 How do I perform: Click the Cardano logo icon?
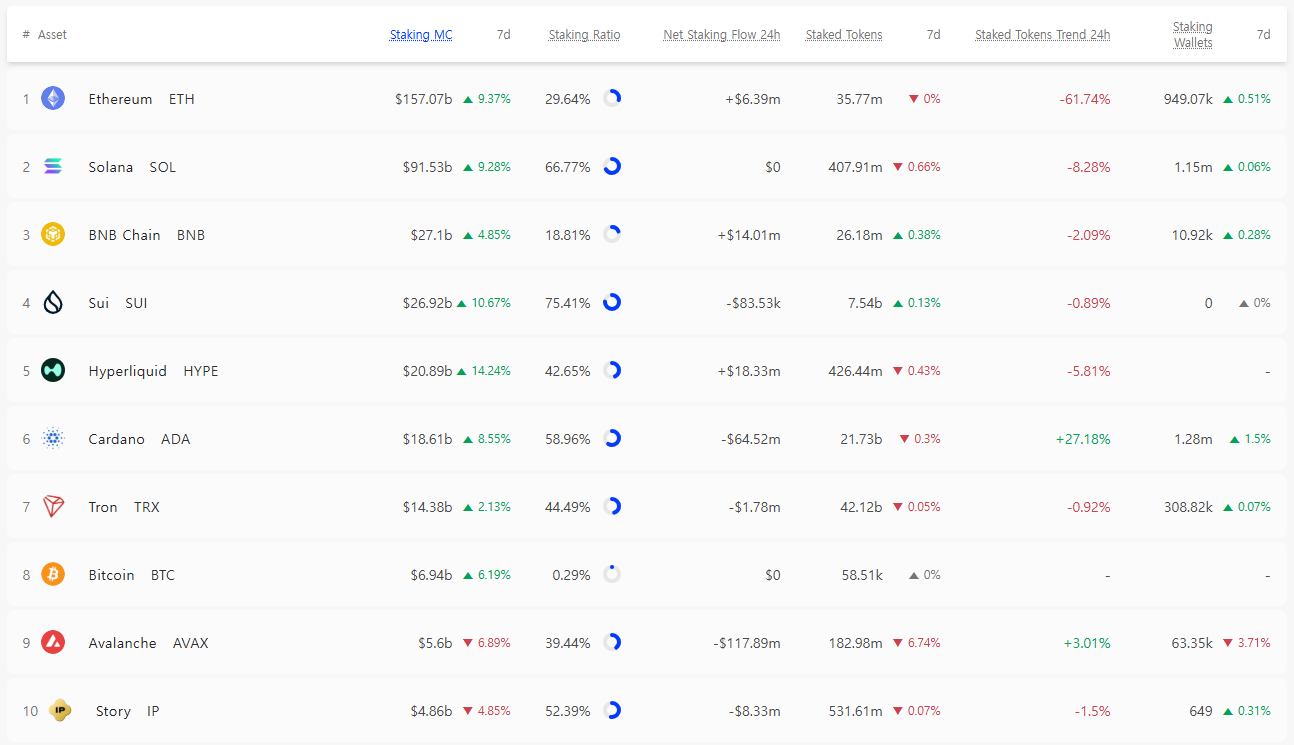[53, 438]
